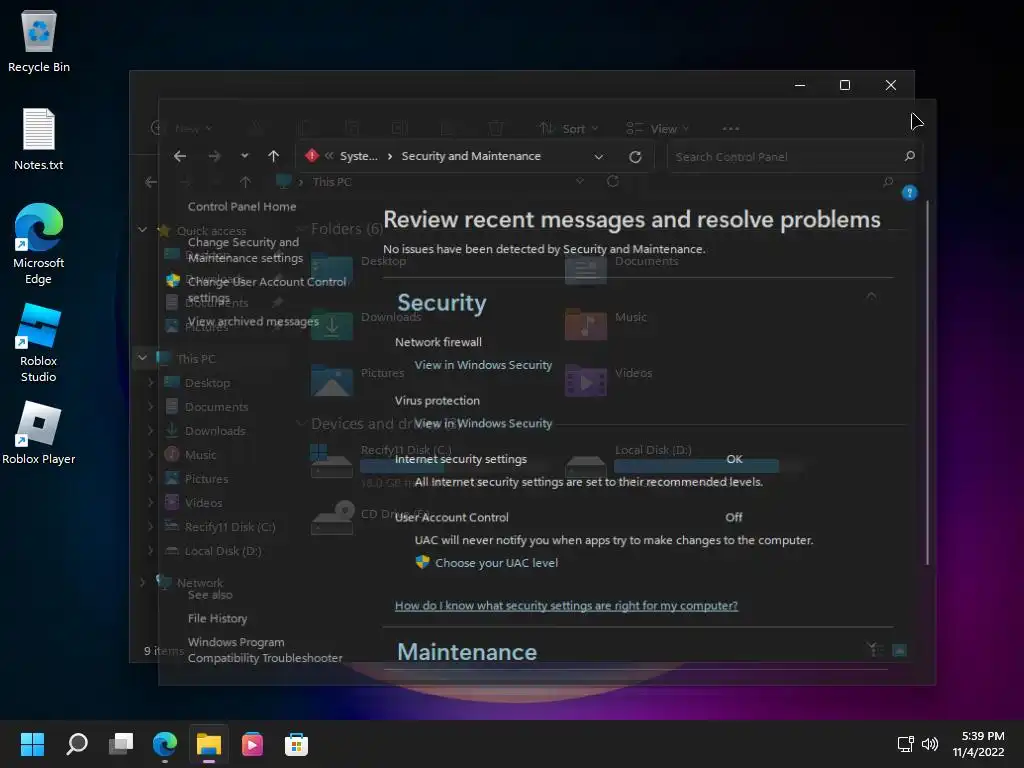
Task: Click the 'Off' status for UAC
Action: pos(733,517)
